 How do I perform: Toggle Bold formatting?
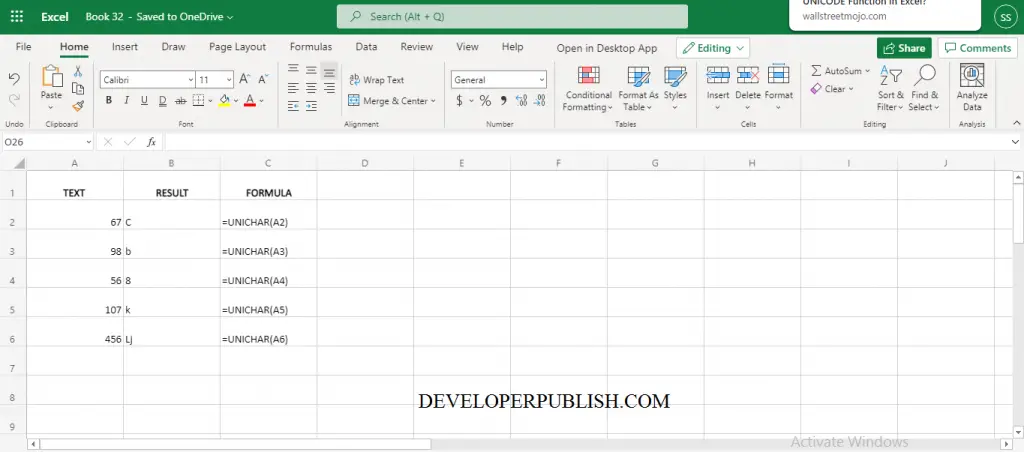[108, 101]
